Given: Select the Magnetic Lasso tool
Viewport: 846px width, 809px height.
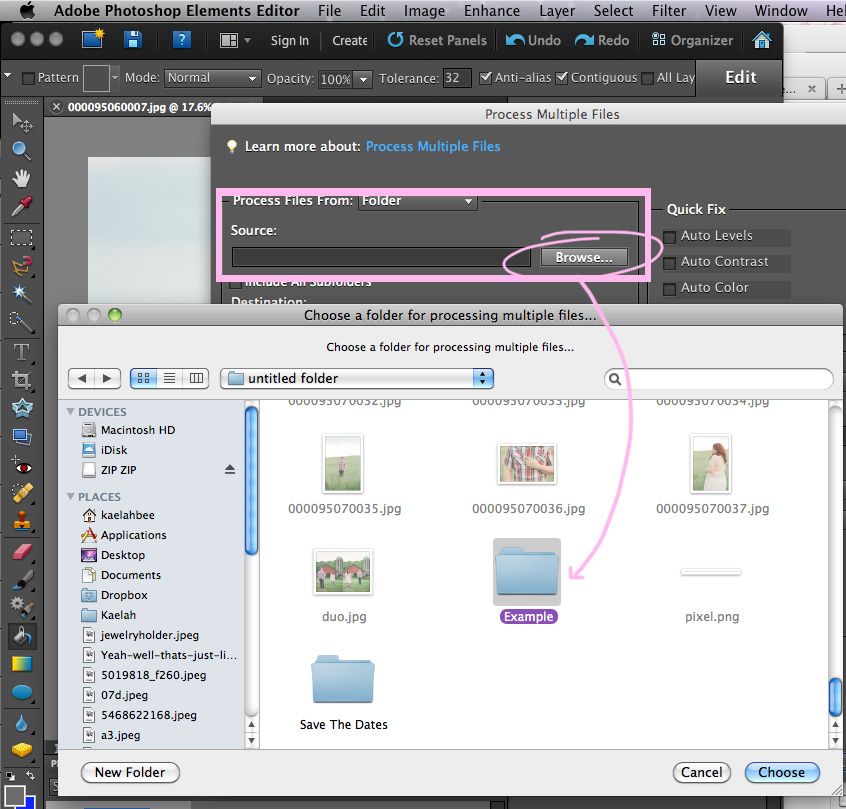Looking at the screenshot, I should [x=22, y=266].
